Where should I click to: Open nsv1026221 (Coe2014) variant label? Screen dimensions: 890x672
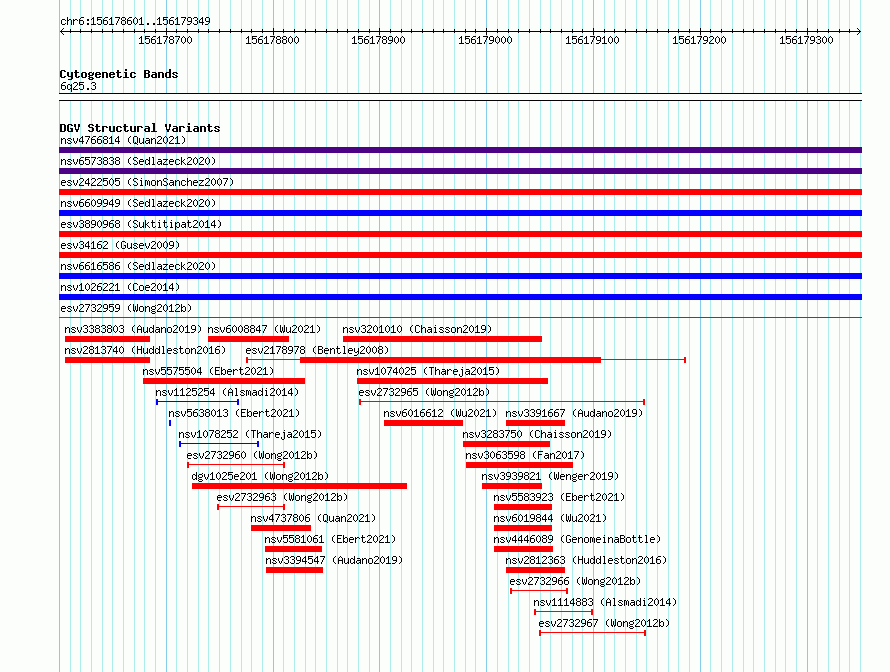120,287
